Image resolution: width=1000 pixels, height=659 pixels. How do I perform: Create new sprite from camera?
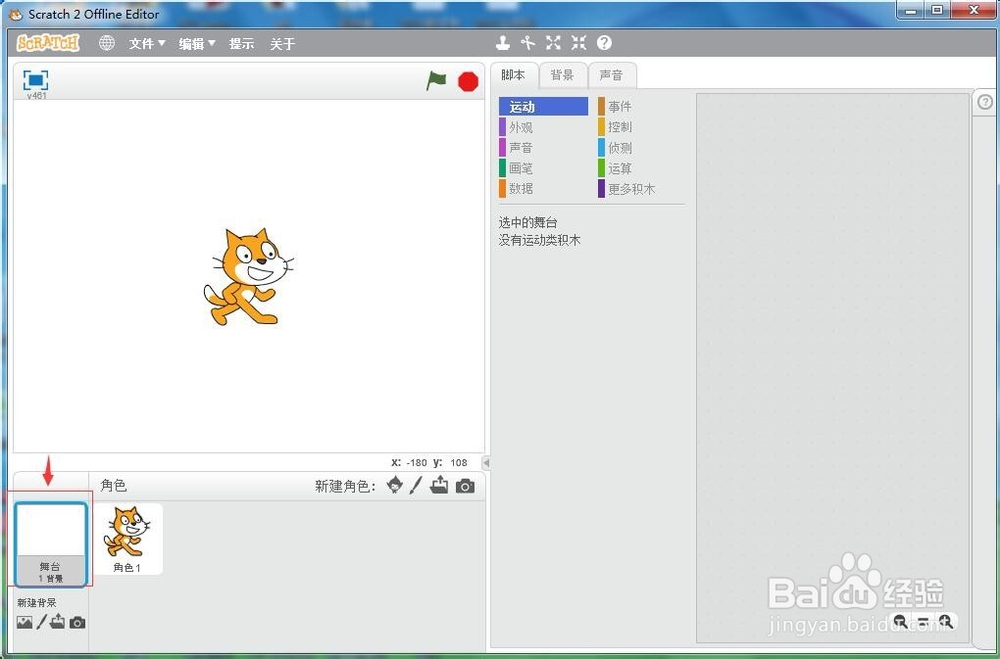click(465, 486)
